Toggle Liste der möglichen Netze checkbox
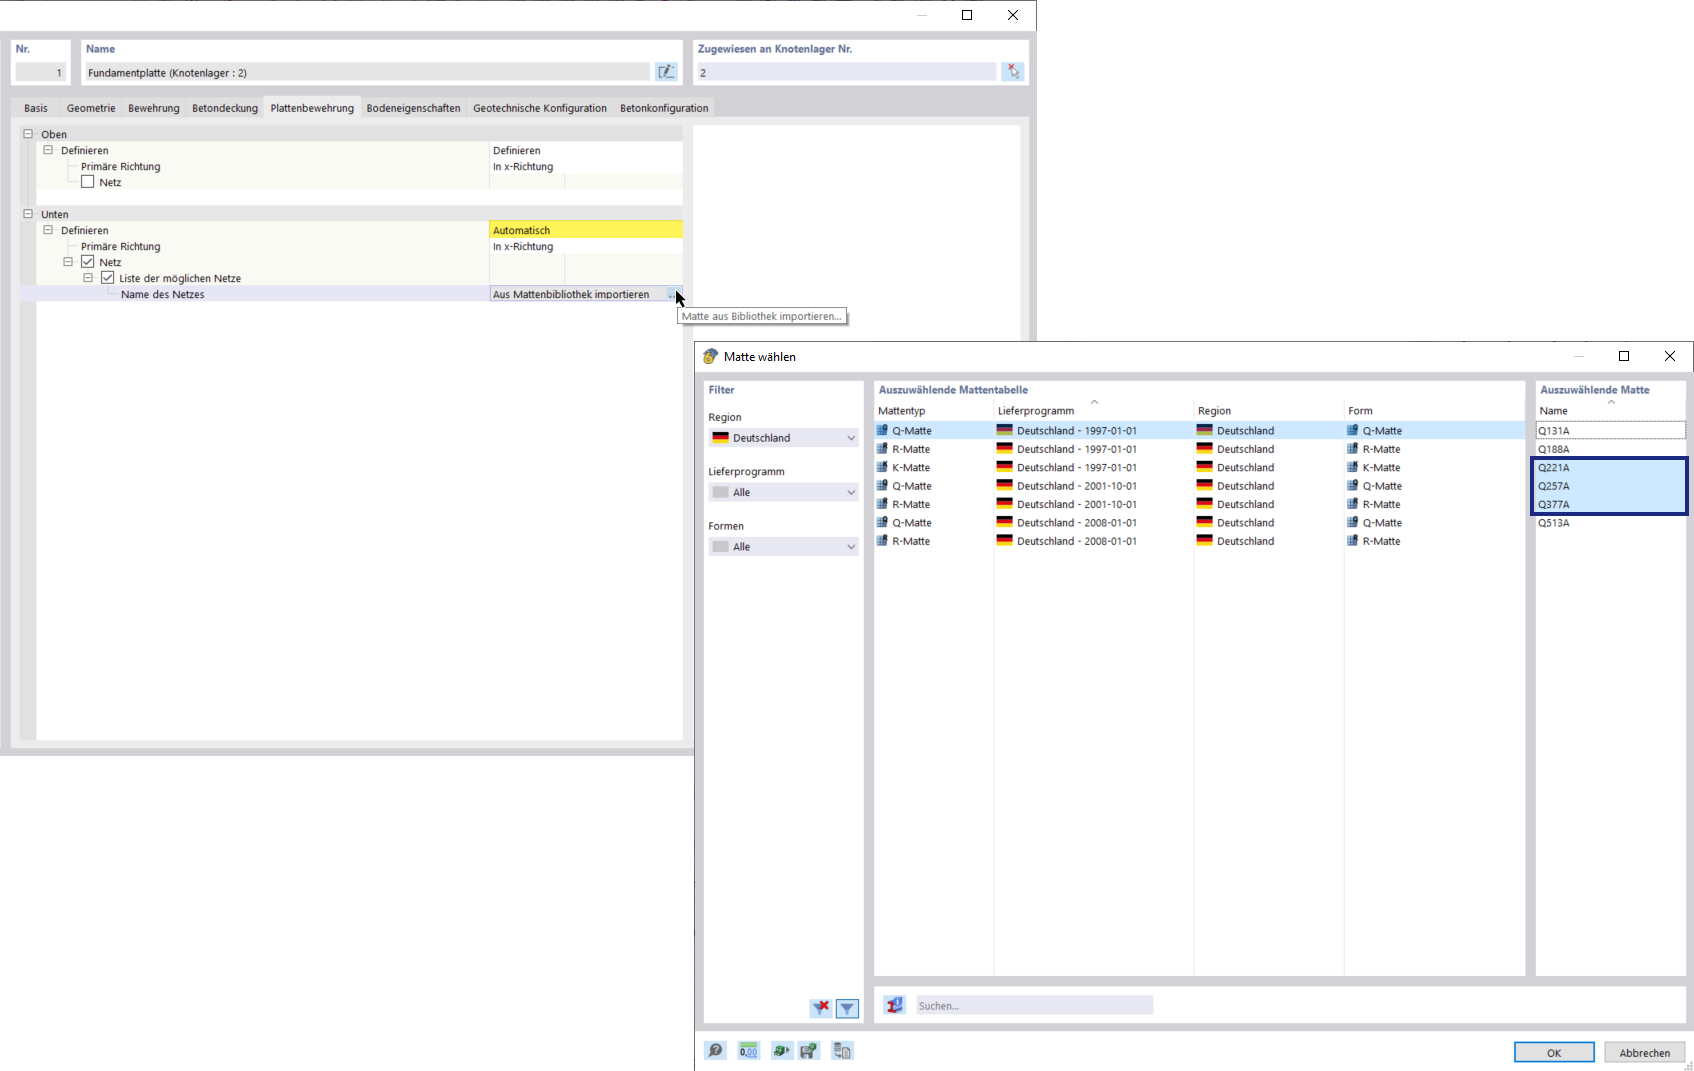The width and height of the screenshot is (1694, 1071). pos(108,278)
